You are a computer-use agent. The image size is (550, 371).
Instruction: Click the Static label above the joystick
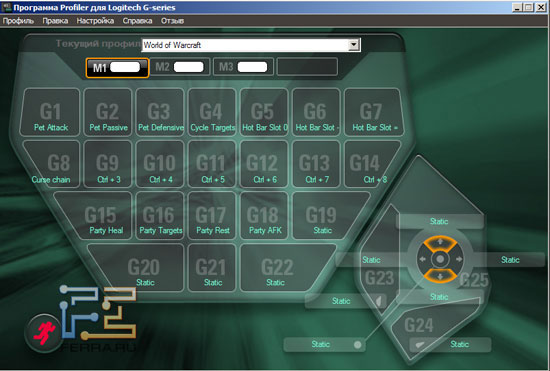coord(439,221)
